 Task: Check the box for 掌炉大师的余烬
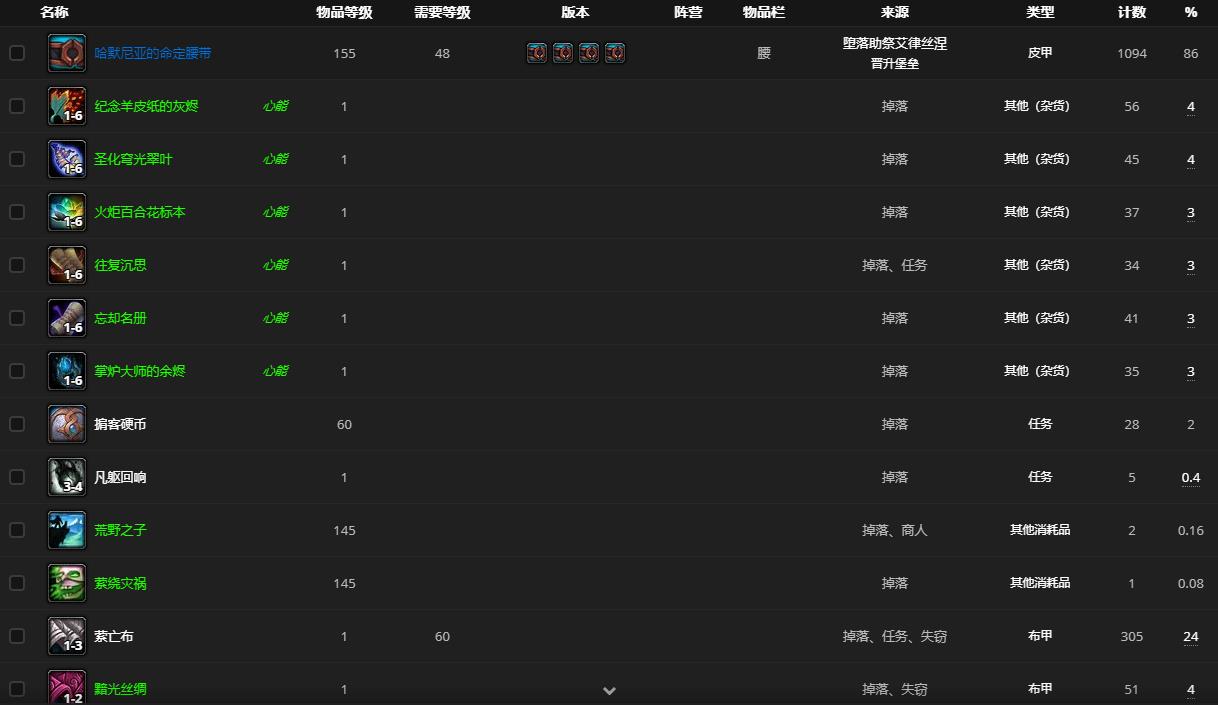(17, 371)
